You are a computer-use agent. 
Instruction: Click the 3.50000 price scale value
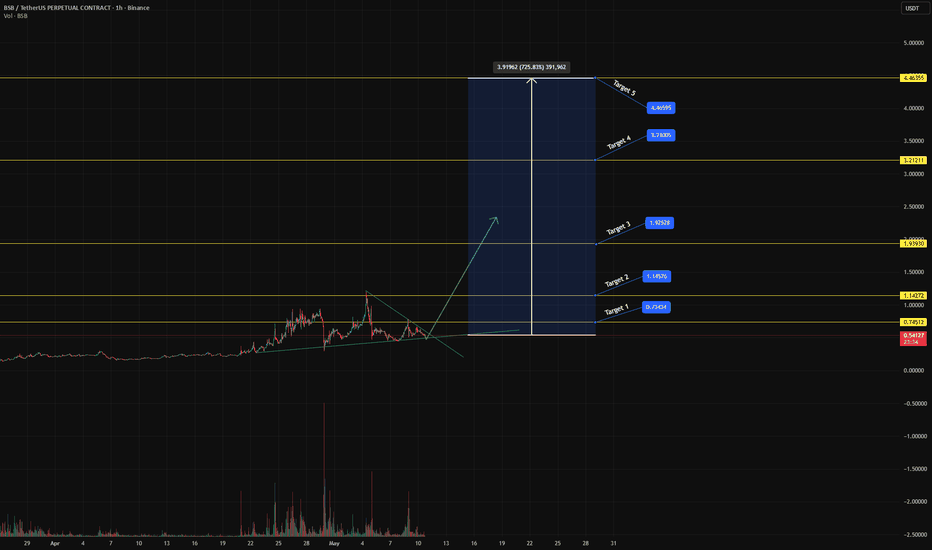pos(914,141)
